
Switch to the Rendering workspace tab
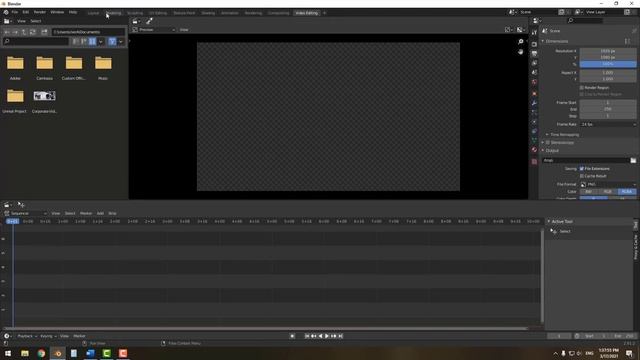click(253, 13)
